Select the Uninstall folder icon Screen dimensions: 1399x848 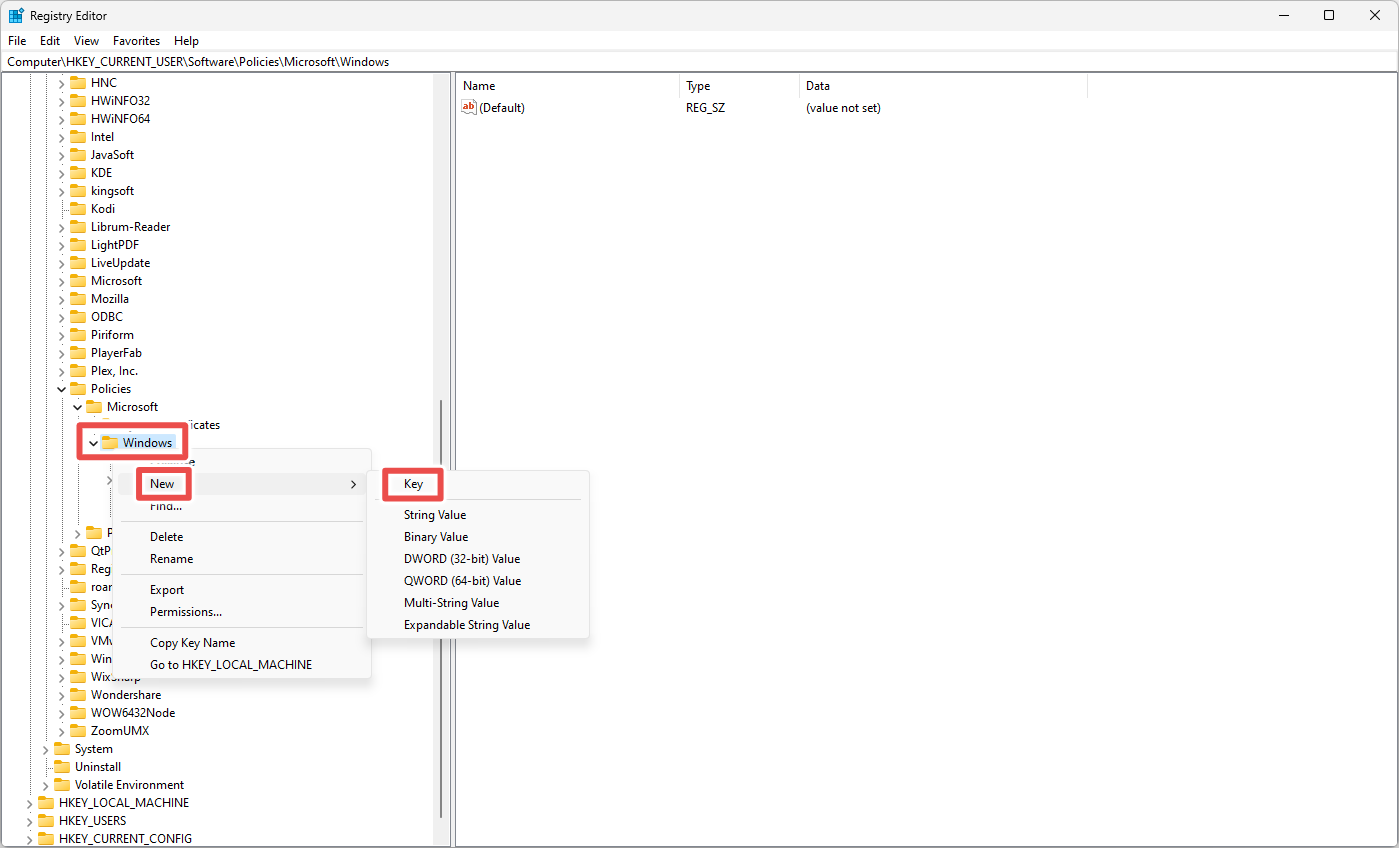click(x=62, y=767)
